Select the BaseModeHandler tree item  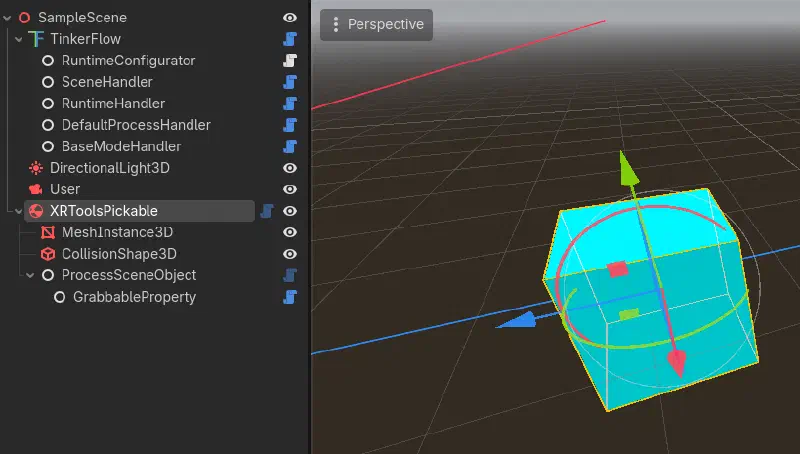121,146
